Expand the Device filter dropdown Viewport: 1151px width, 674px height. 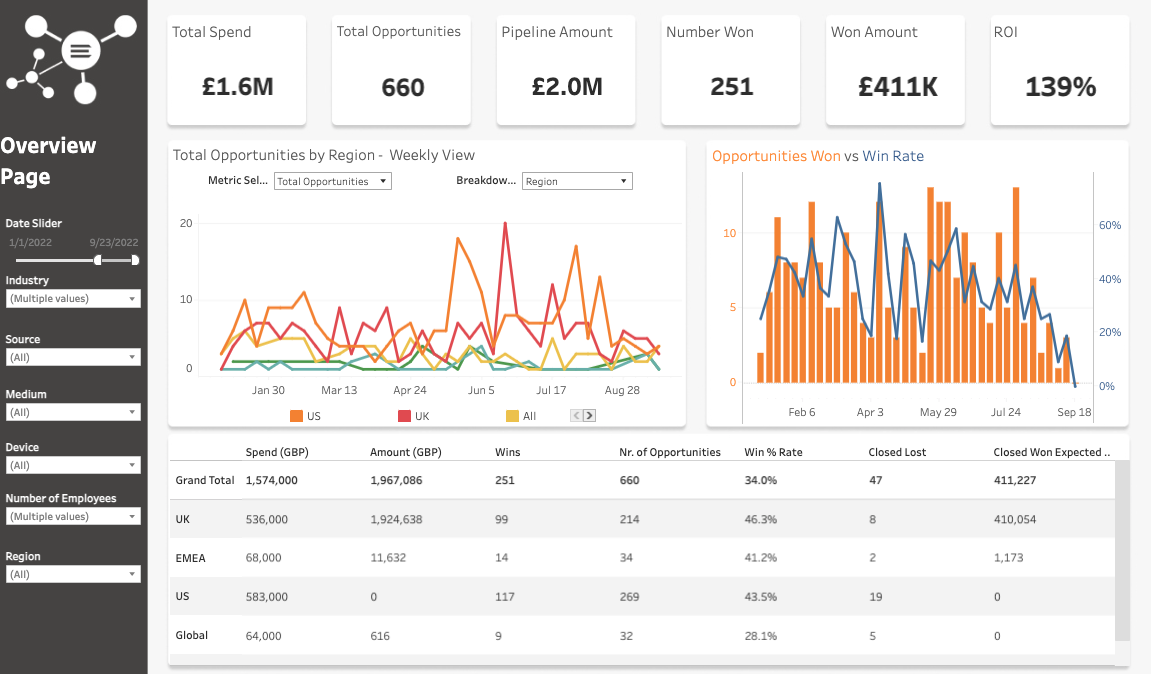click(x=73, y=465)
